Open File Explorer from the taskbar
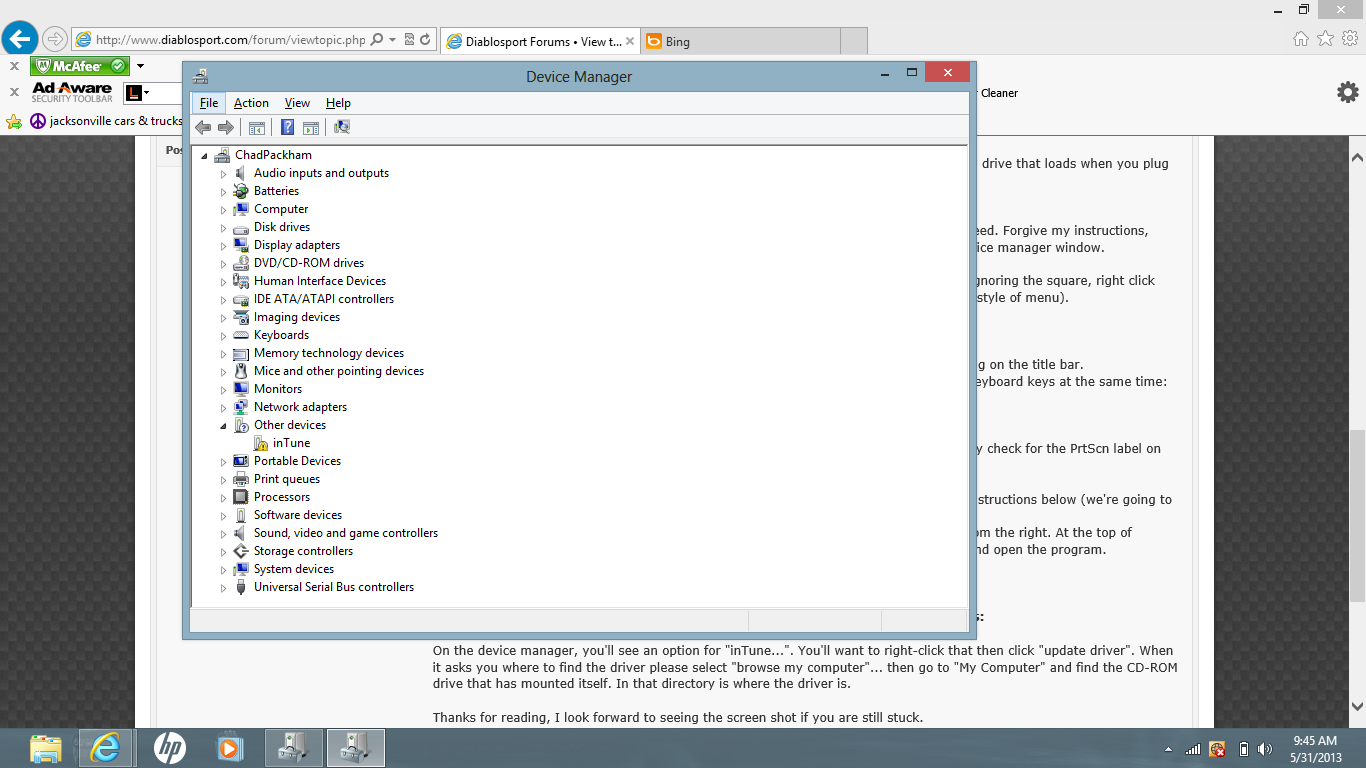This screenshot has width=1366, height=768. pos(45,748)
